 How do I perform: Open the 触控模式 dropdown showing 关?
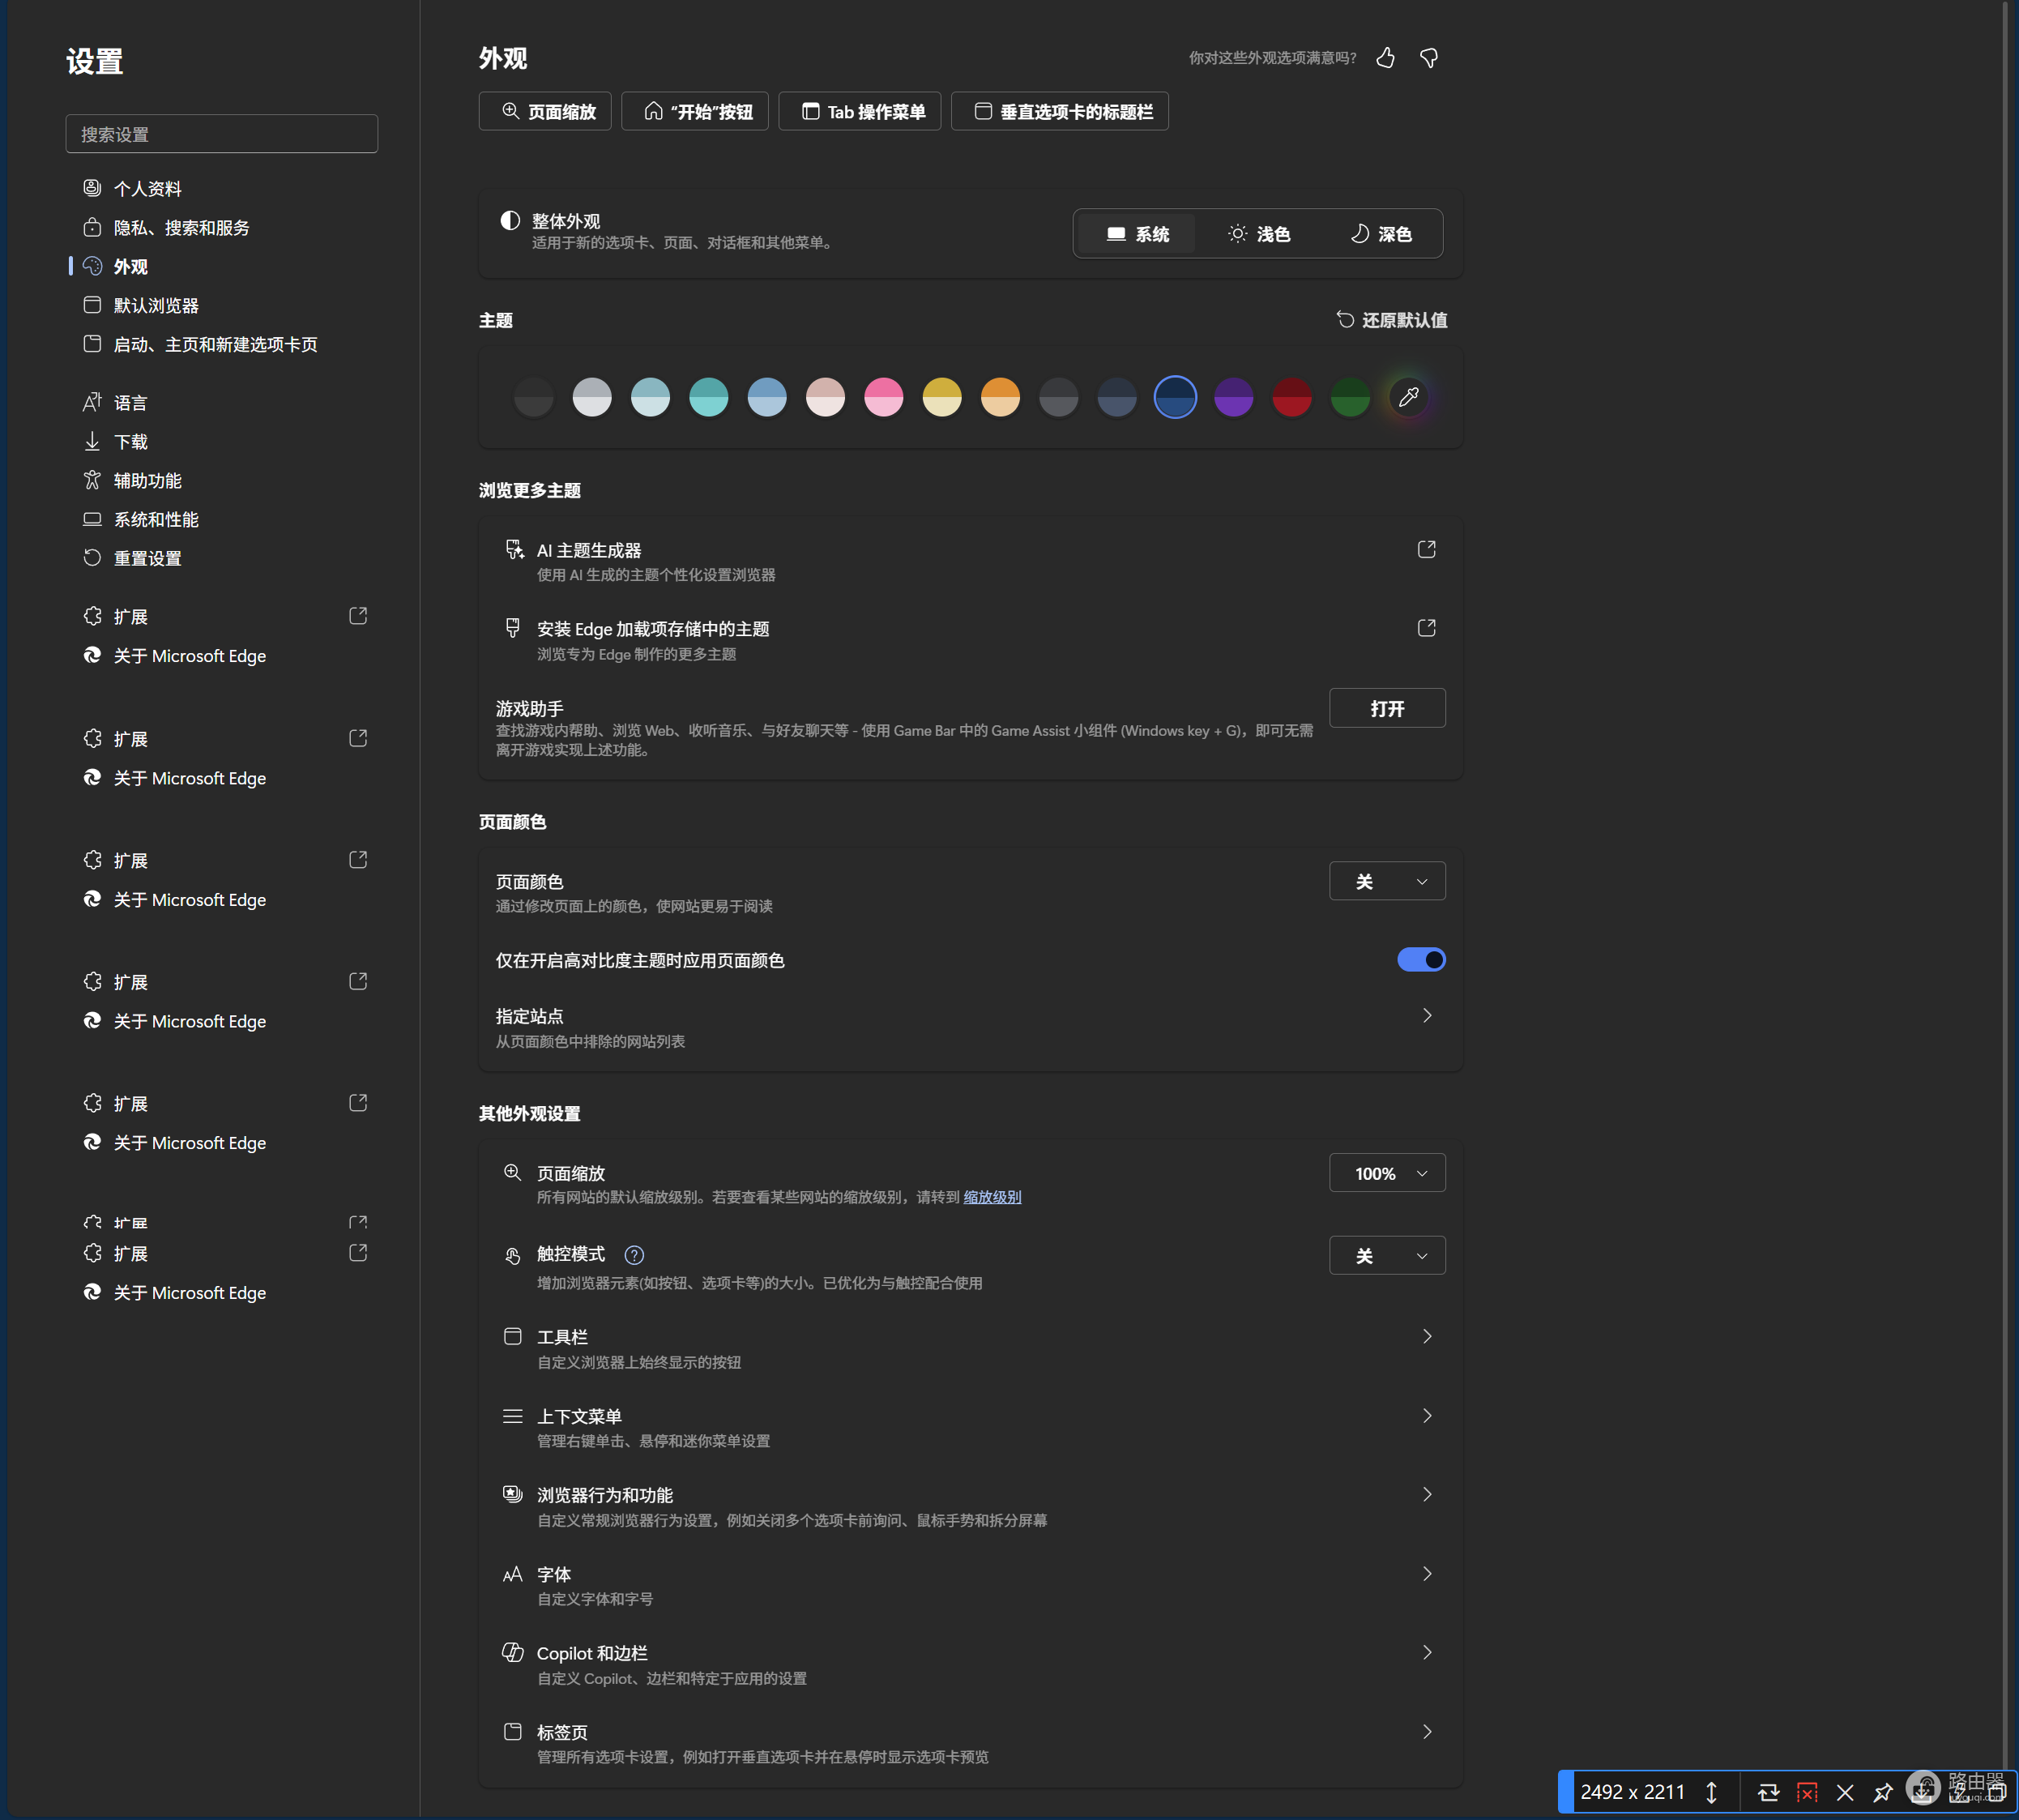coord(1387,1255)
